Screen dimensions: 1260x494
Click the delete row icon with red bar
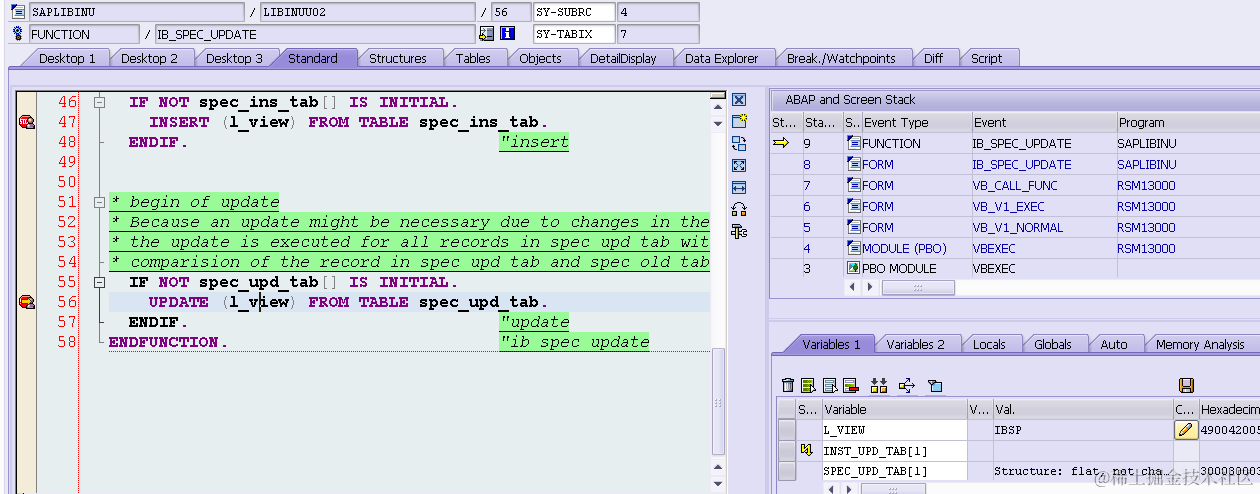pyautogui.click(x=850, y=385)
